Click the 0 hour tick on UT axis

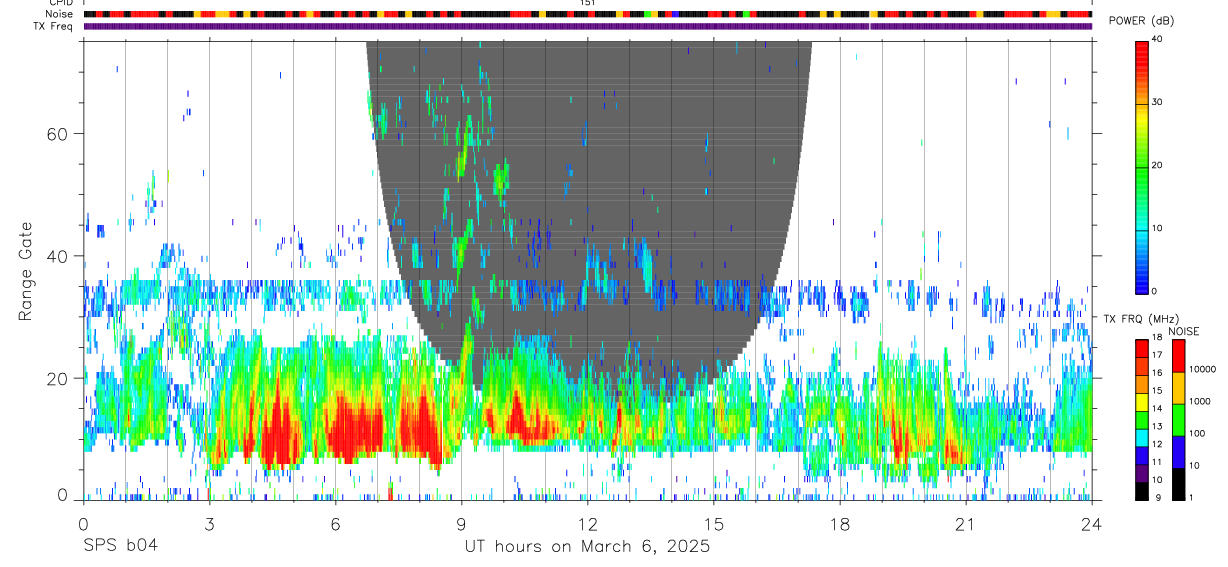83,523
